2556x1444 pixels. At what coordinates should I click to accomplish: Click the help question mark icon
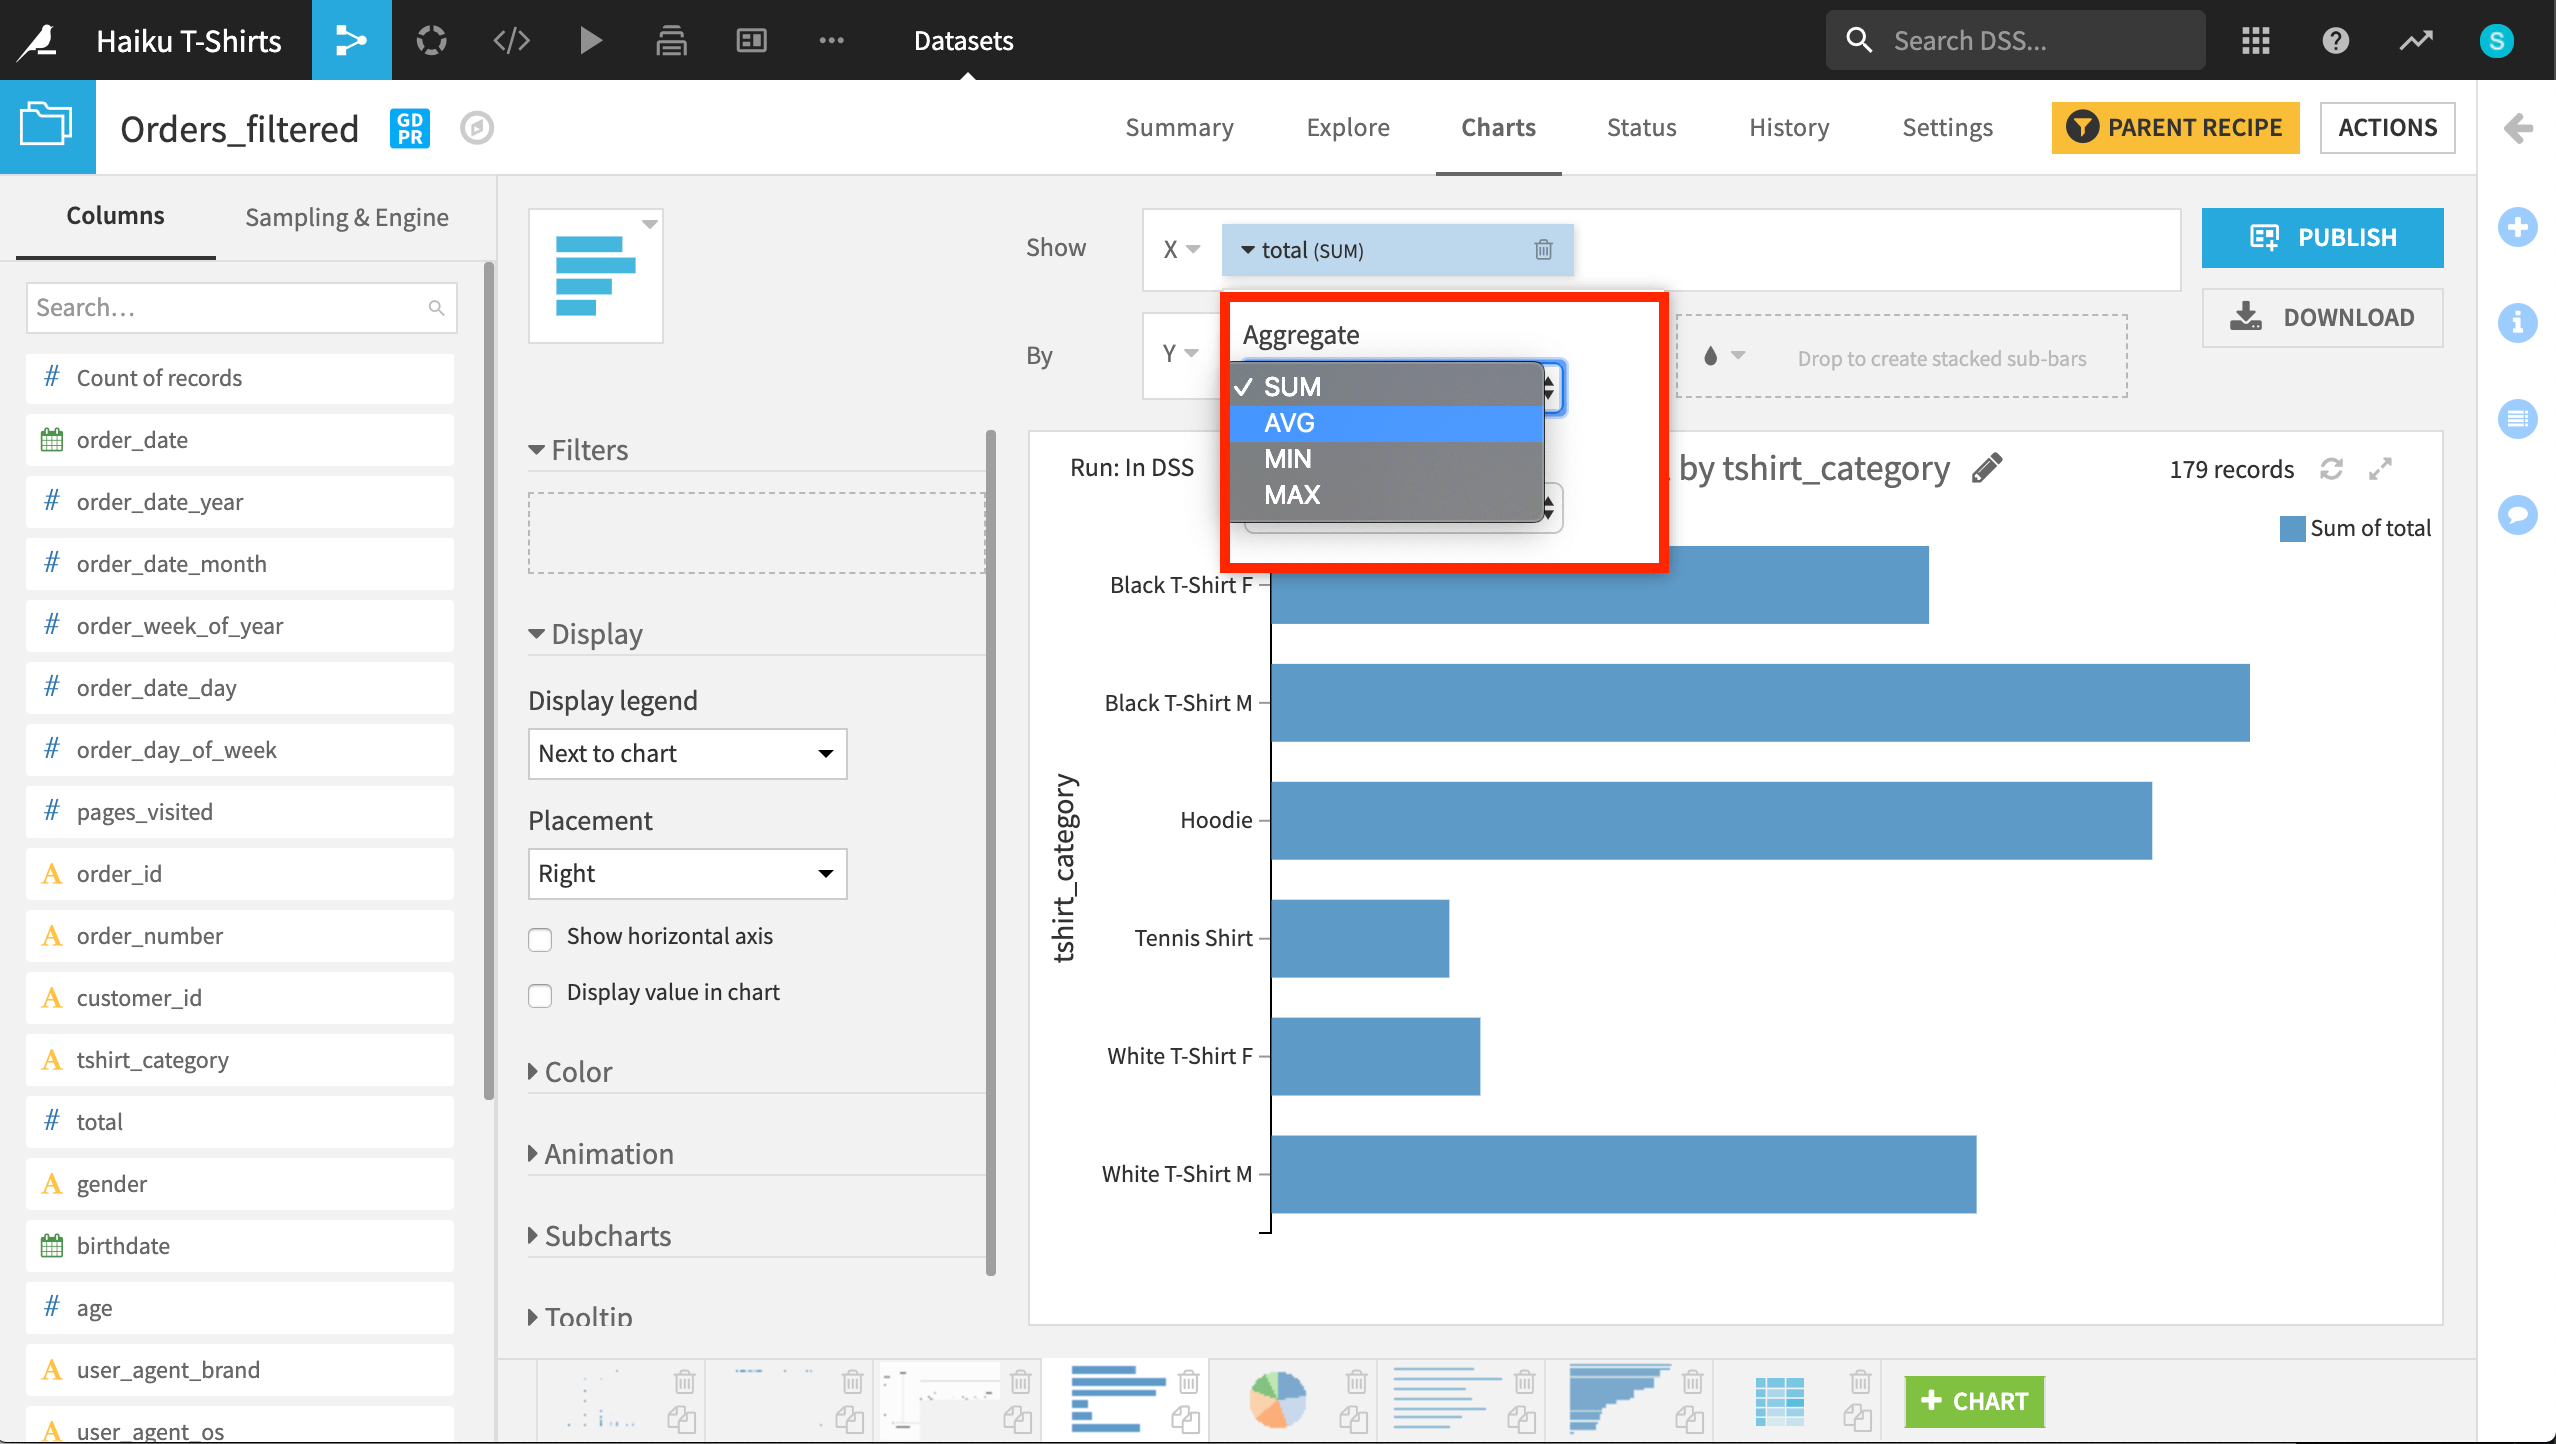coord(2335,40)
